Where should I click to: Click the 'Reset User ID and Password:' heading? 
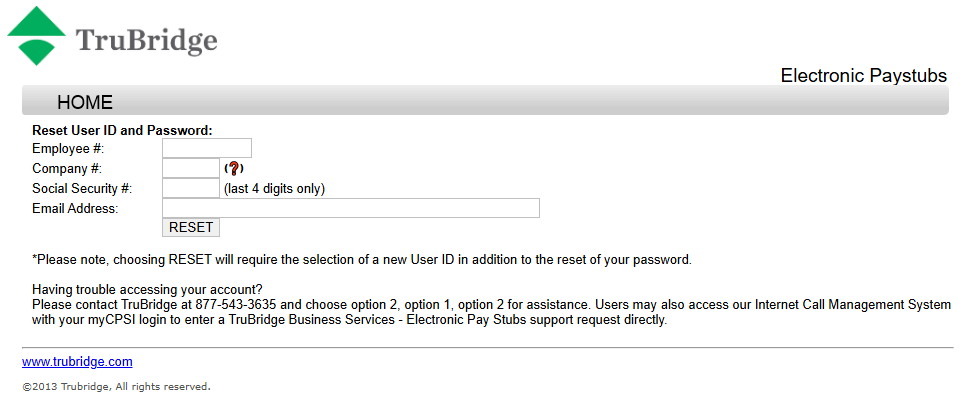122,130
